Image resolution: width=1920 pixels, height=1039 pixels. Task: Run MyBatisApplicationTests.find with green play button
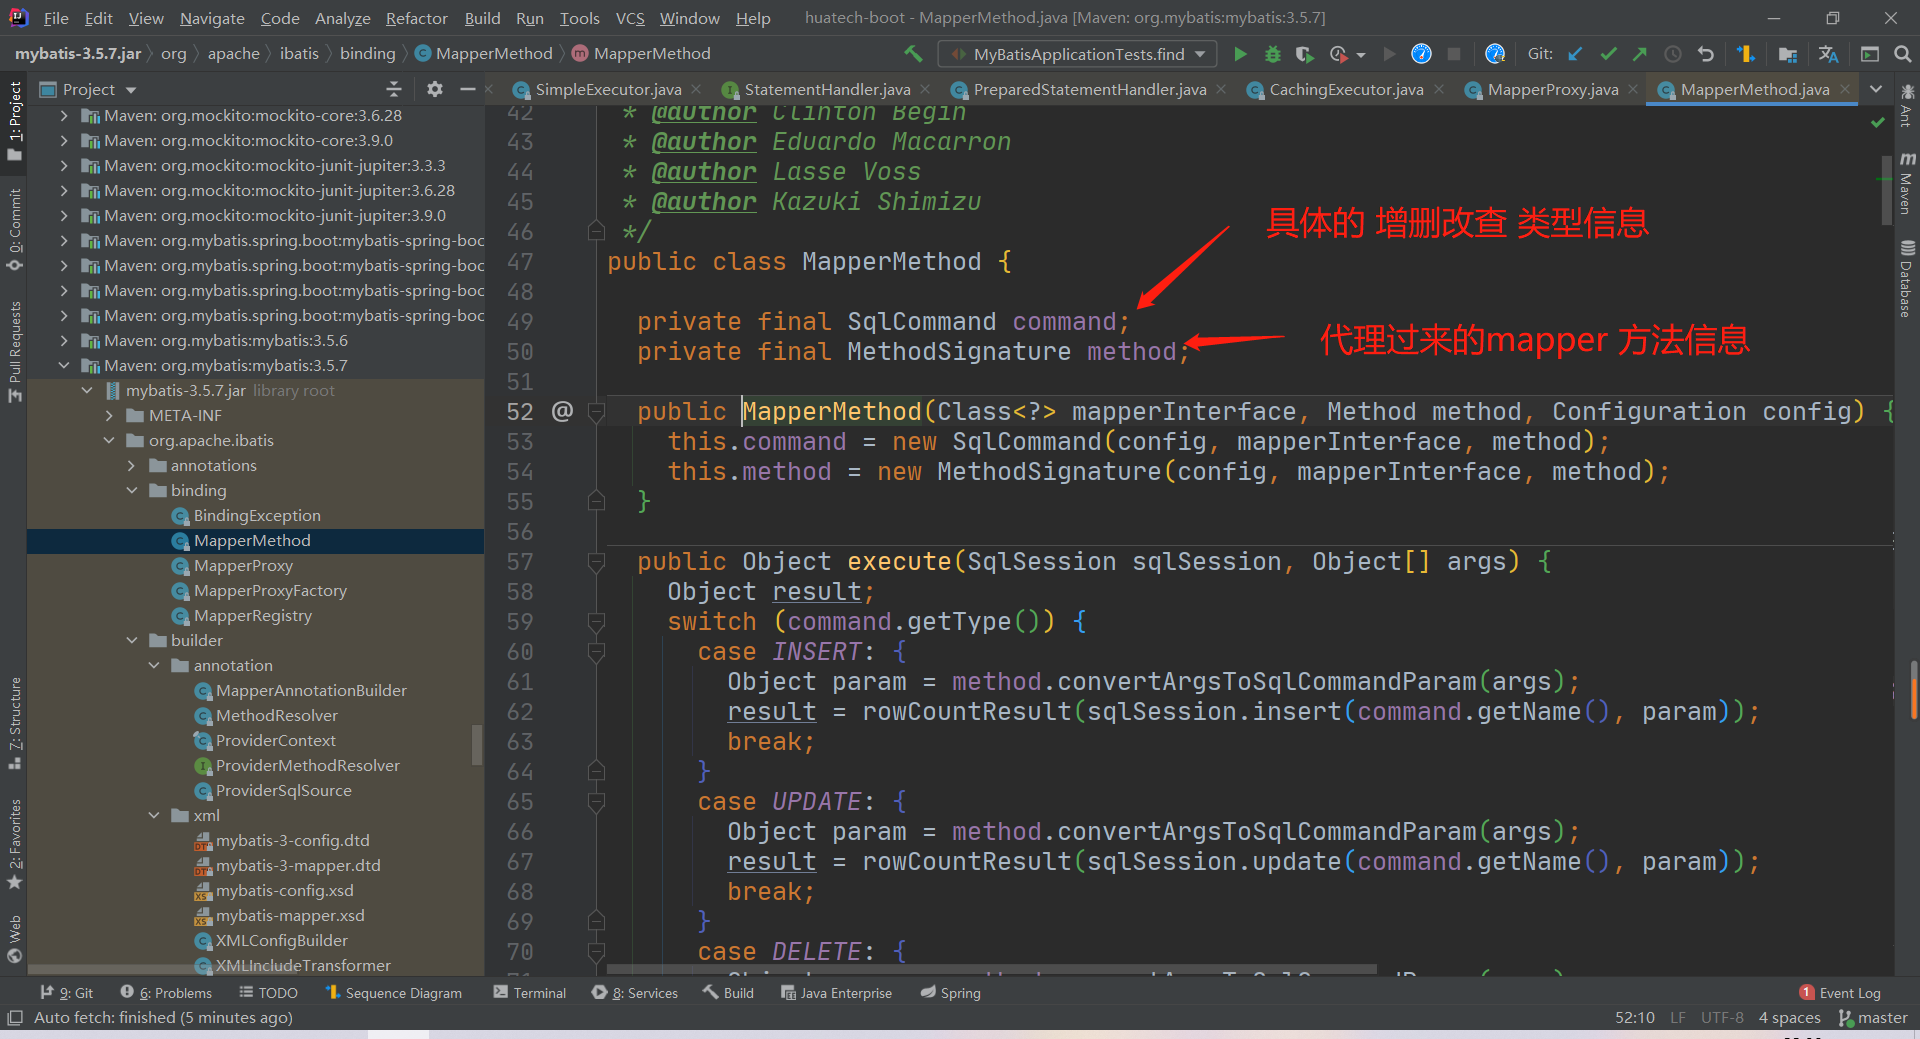(1240, 54)
